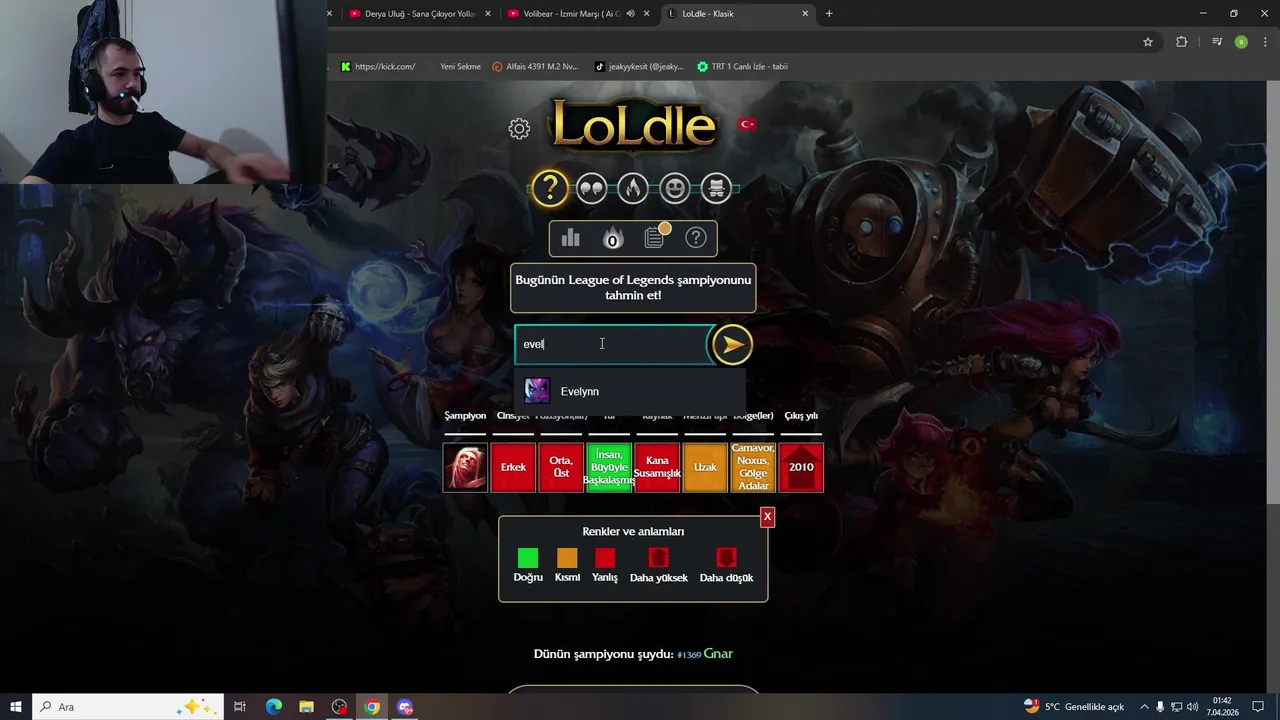Click the orange Kısmi color swatch
The height and width of the screenshot is (720, 1280).
(567, 558)
